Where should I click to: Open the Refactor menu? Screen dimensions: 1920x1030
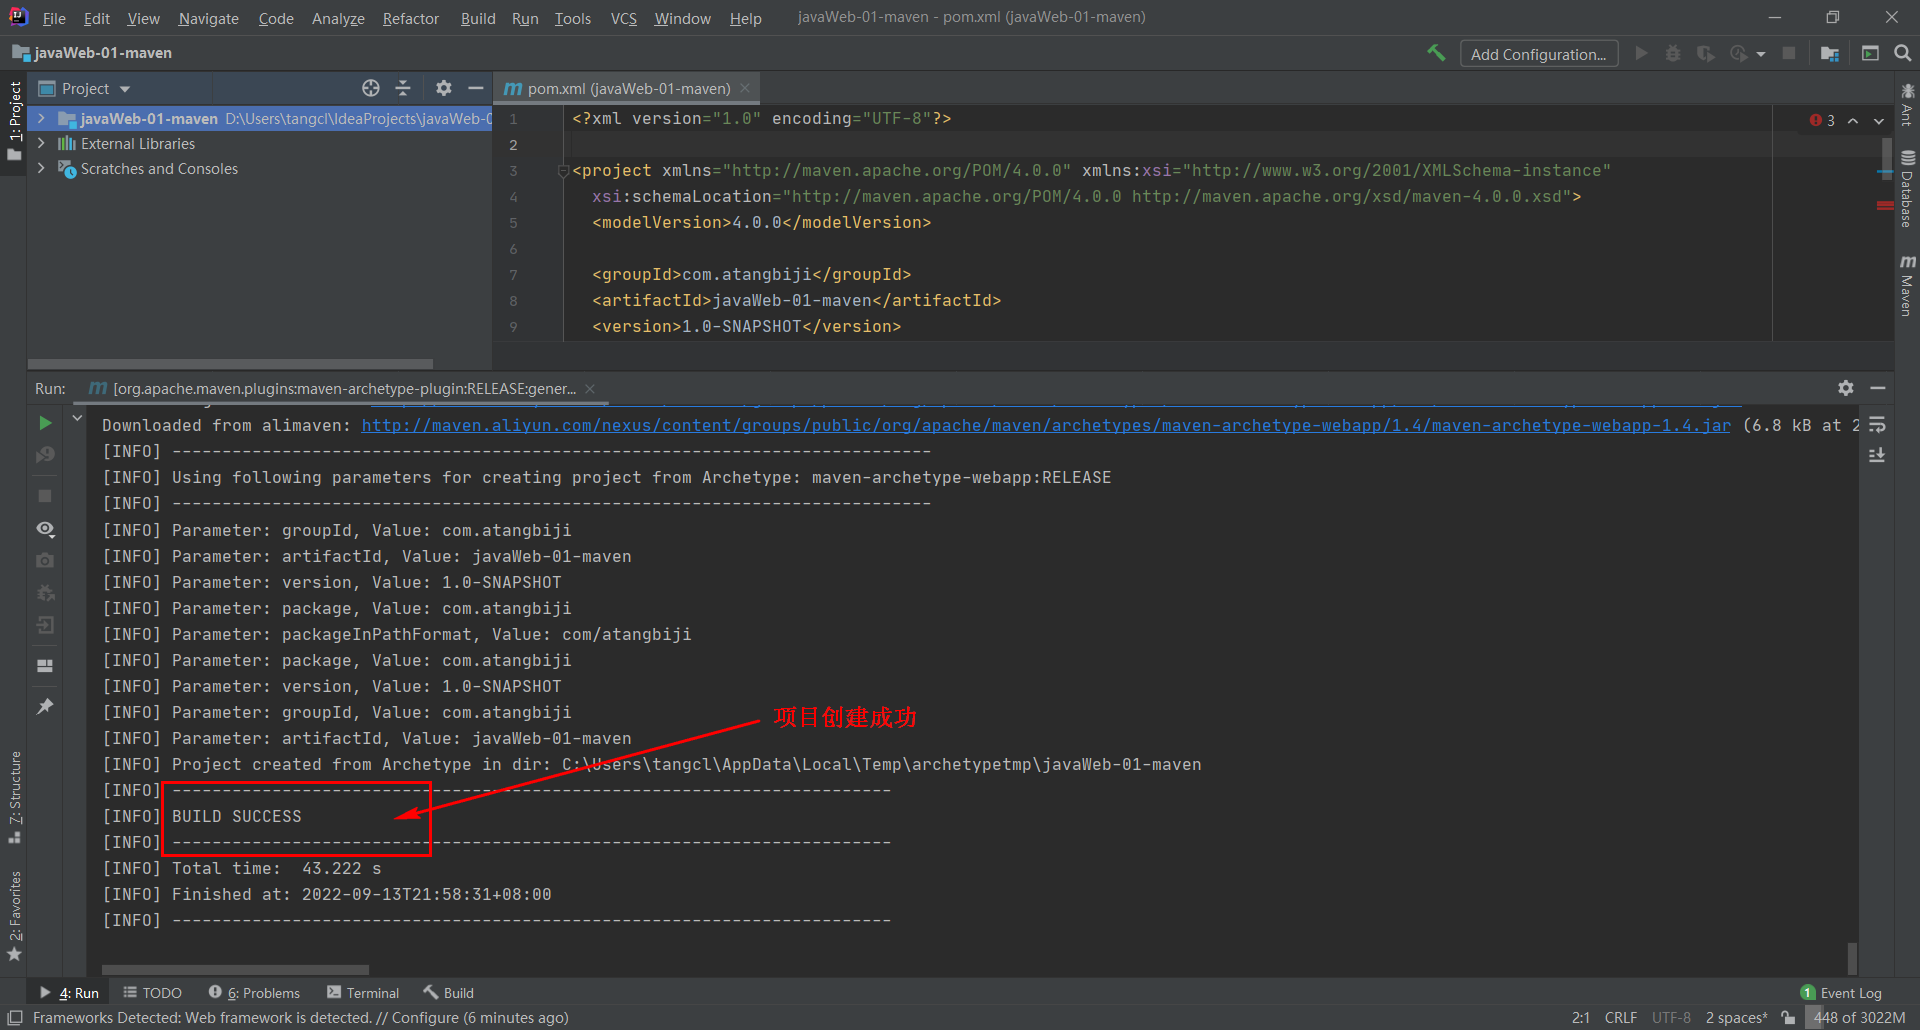coord(410,18)
